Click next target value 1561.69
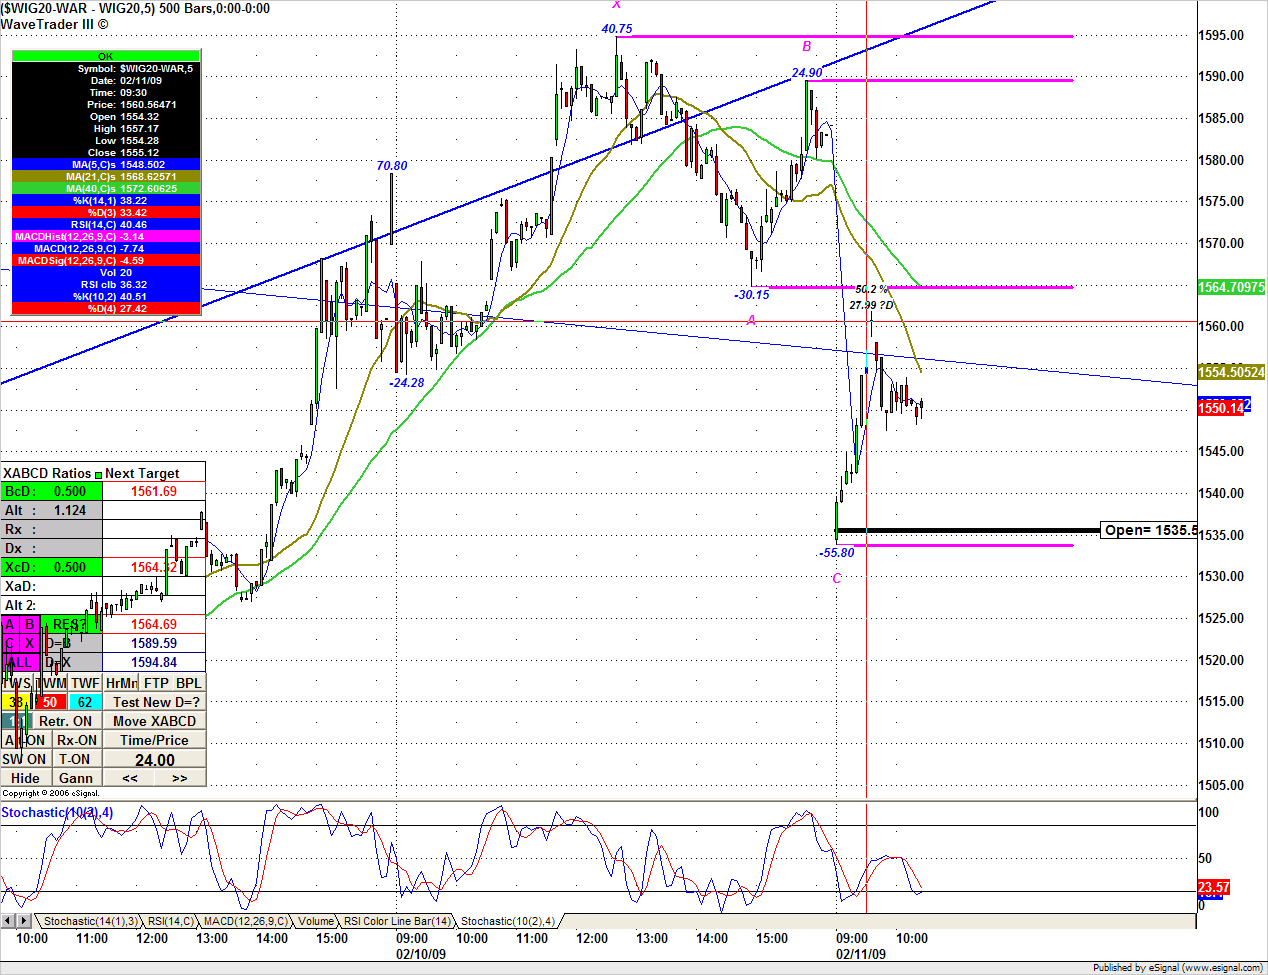1268x975 pixels. click(x=154, y=491)
